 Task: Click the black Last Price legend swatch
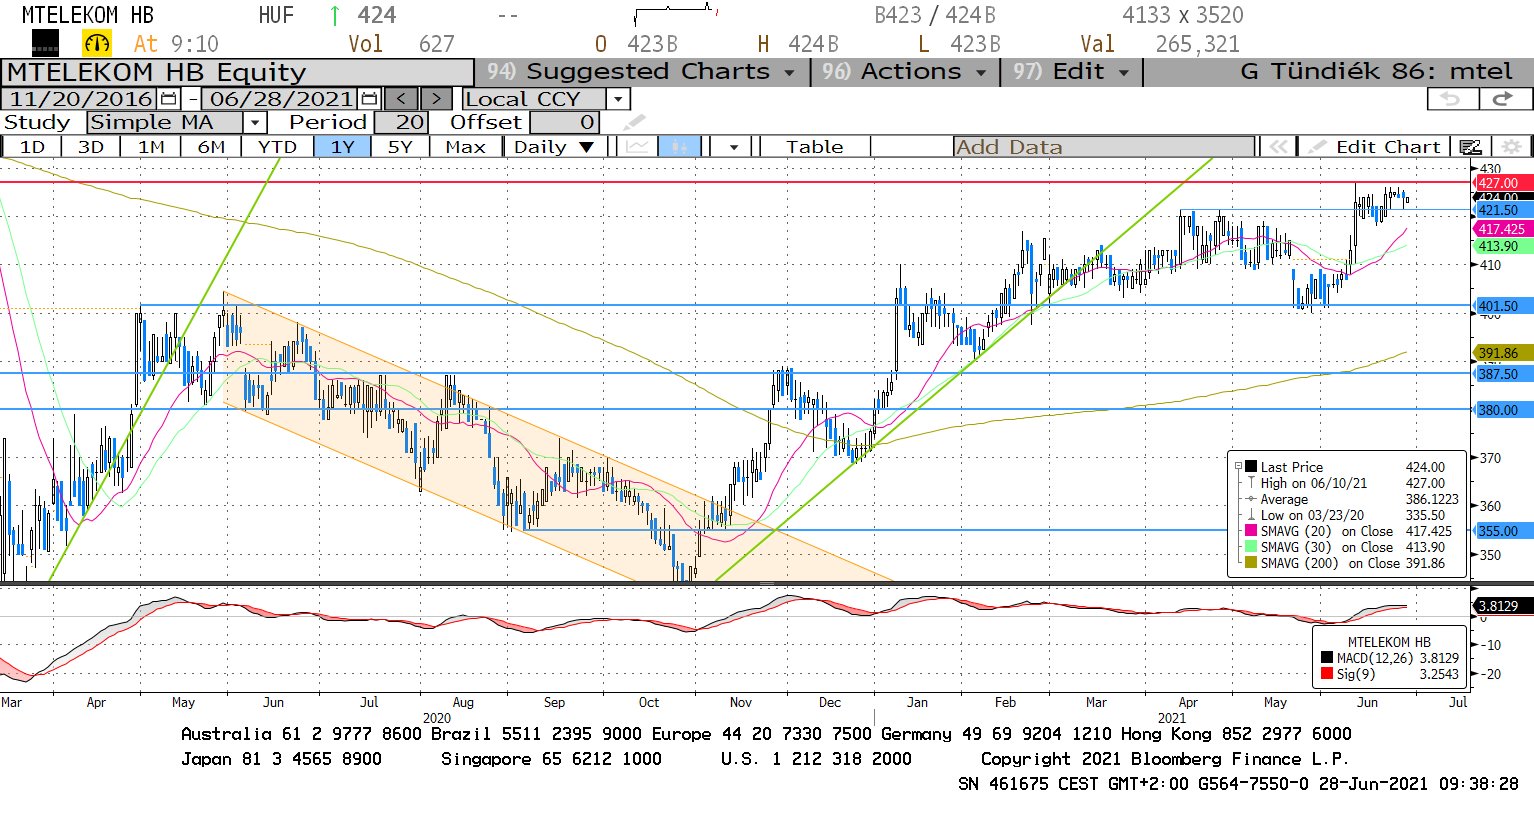click(1251, 467)
